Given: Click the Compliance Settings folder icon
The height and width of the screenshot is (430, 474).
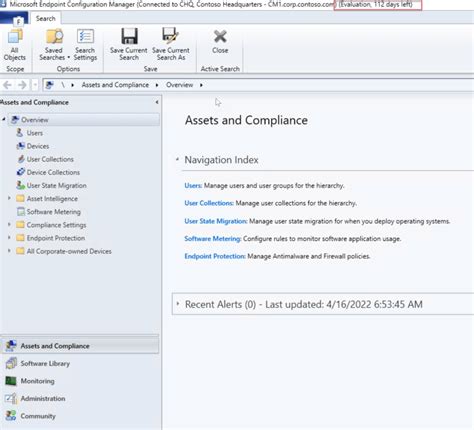Looking at the screenshot, I should click(21, 225).
